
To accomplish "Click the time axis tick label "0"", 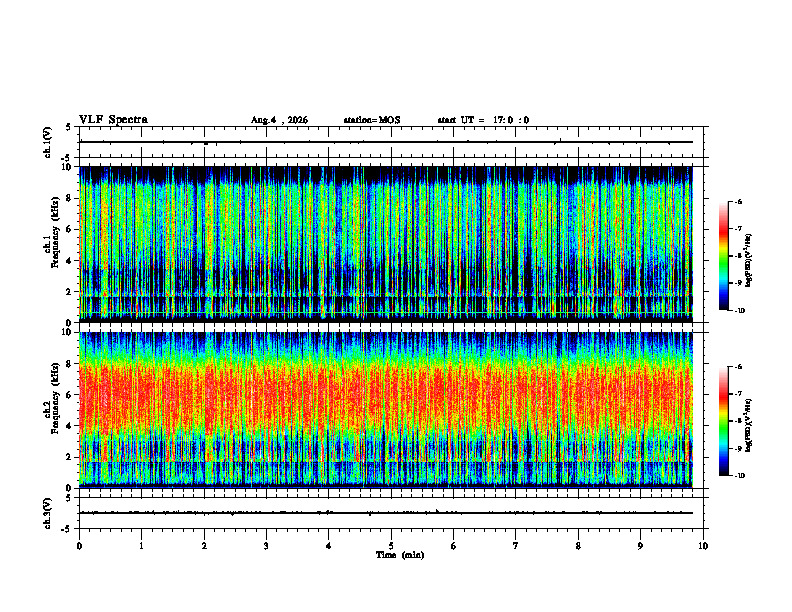I will (79, 546).
